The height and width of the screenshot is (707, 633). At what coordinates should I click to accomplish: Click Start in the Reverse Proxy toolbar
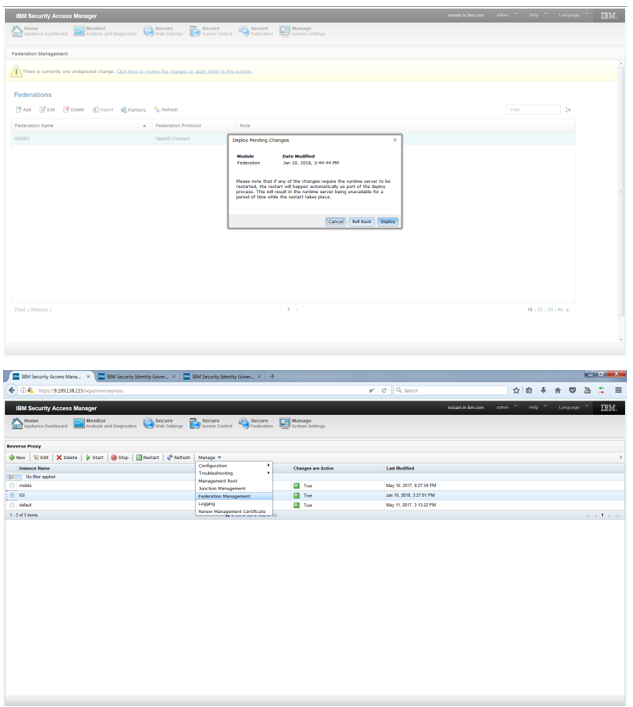(95, 457)
